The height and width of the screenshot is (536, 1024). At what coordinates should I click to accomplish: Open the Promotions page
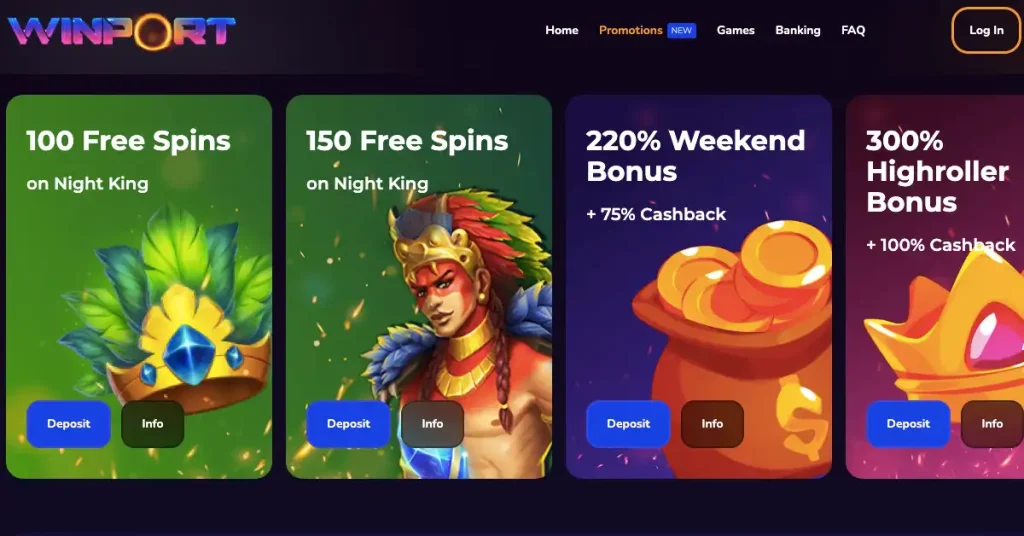pos(630,30)
